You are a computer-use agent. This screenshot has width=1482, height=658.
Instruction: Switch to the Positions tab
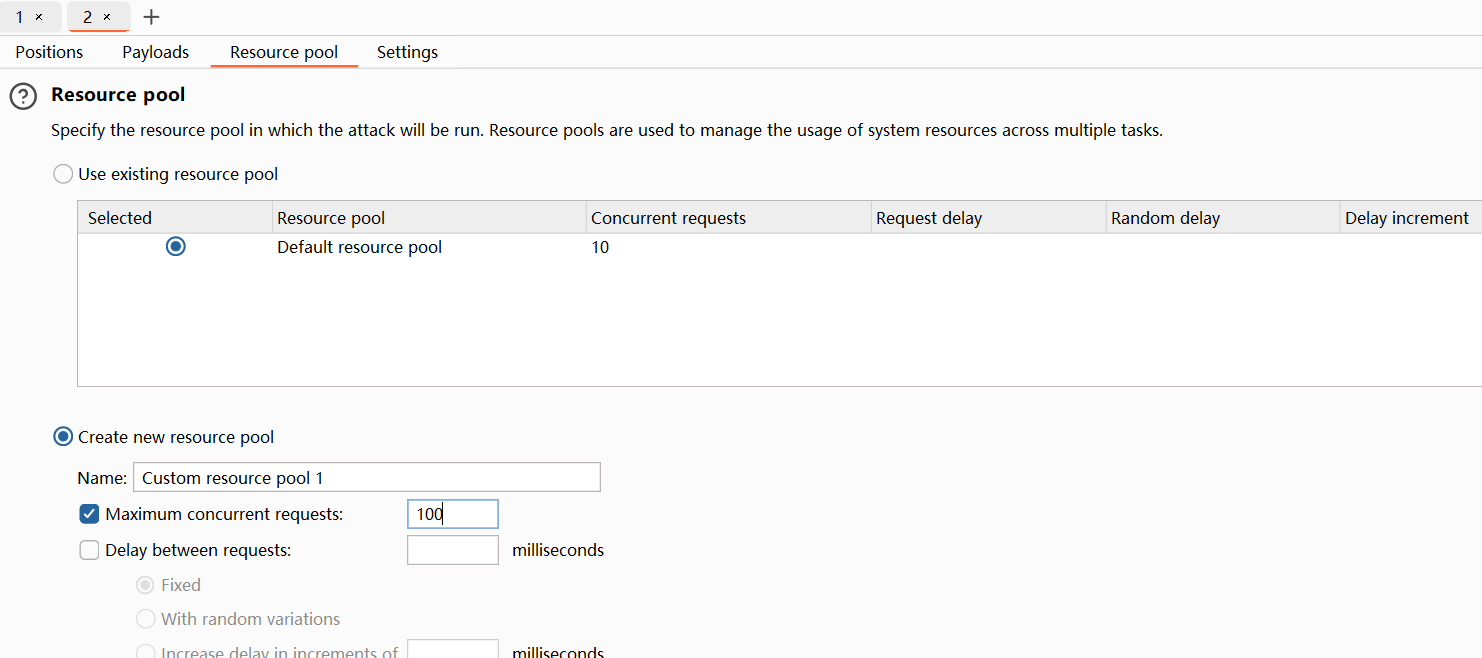49,52
